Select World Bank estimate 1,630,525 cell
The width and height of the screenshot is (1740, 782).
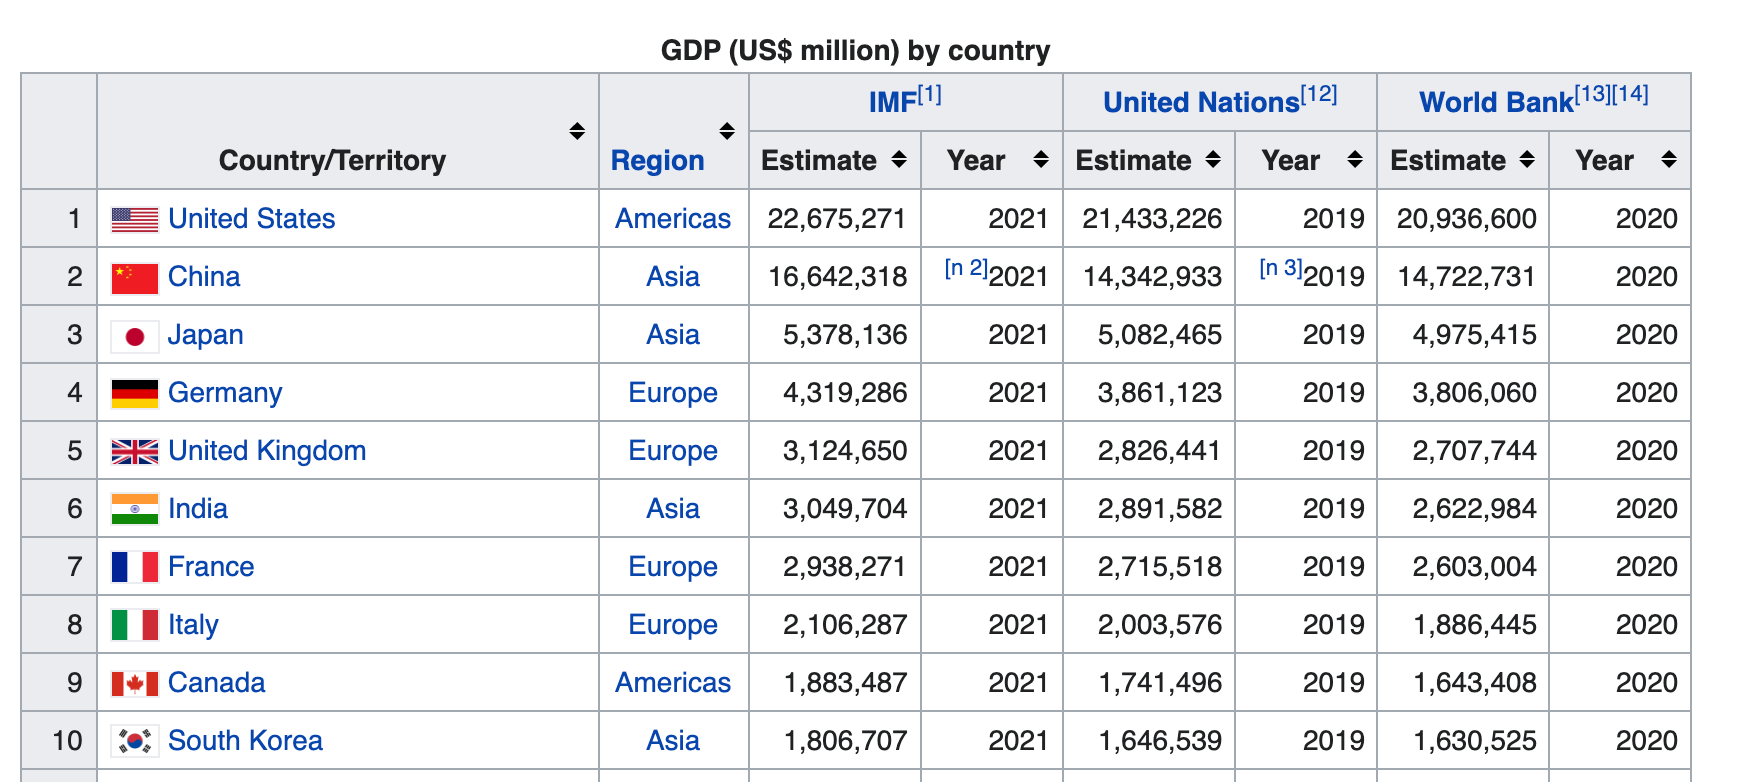(1463, 741)
